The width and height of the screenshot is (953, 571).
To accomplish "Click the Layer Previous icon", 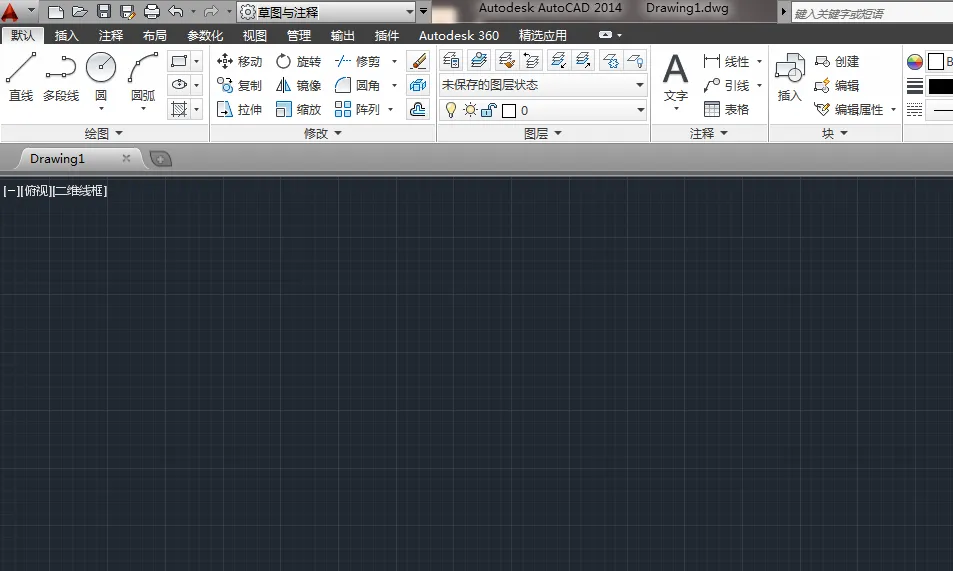I will pyautogui.click(x=531, y=60).
